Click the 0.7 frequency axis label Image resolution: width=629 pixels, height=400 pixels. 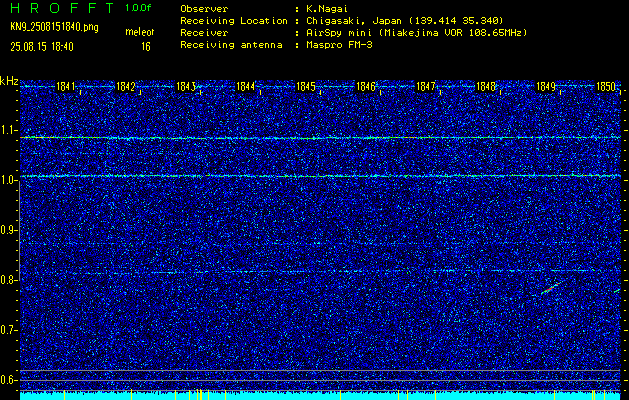pos(8,330)
